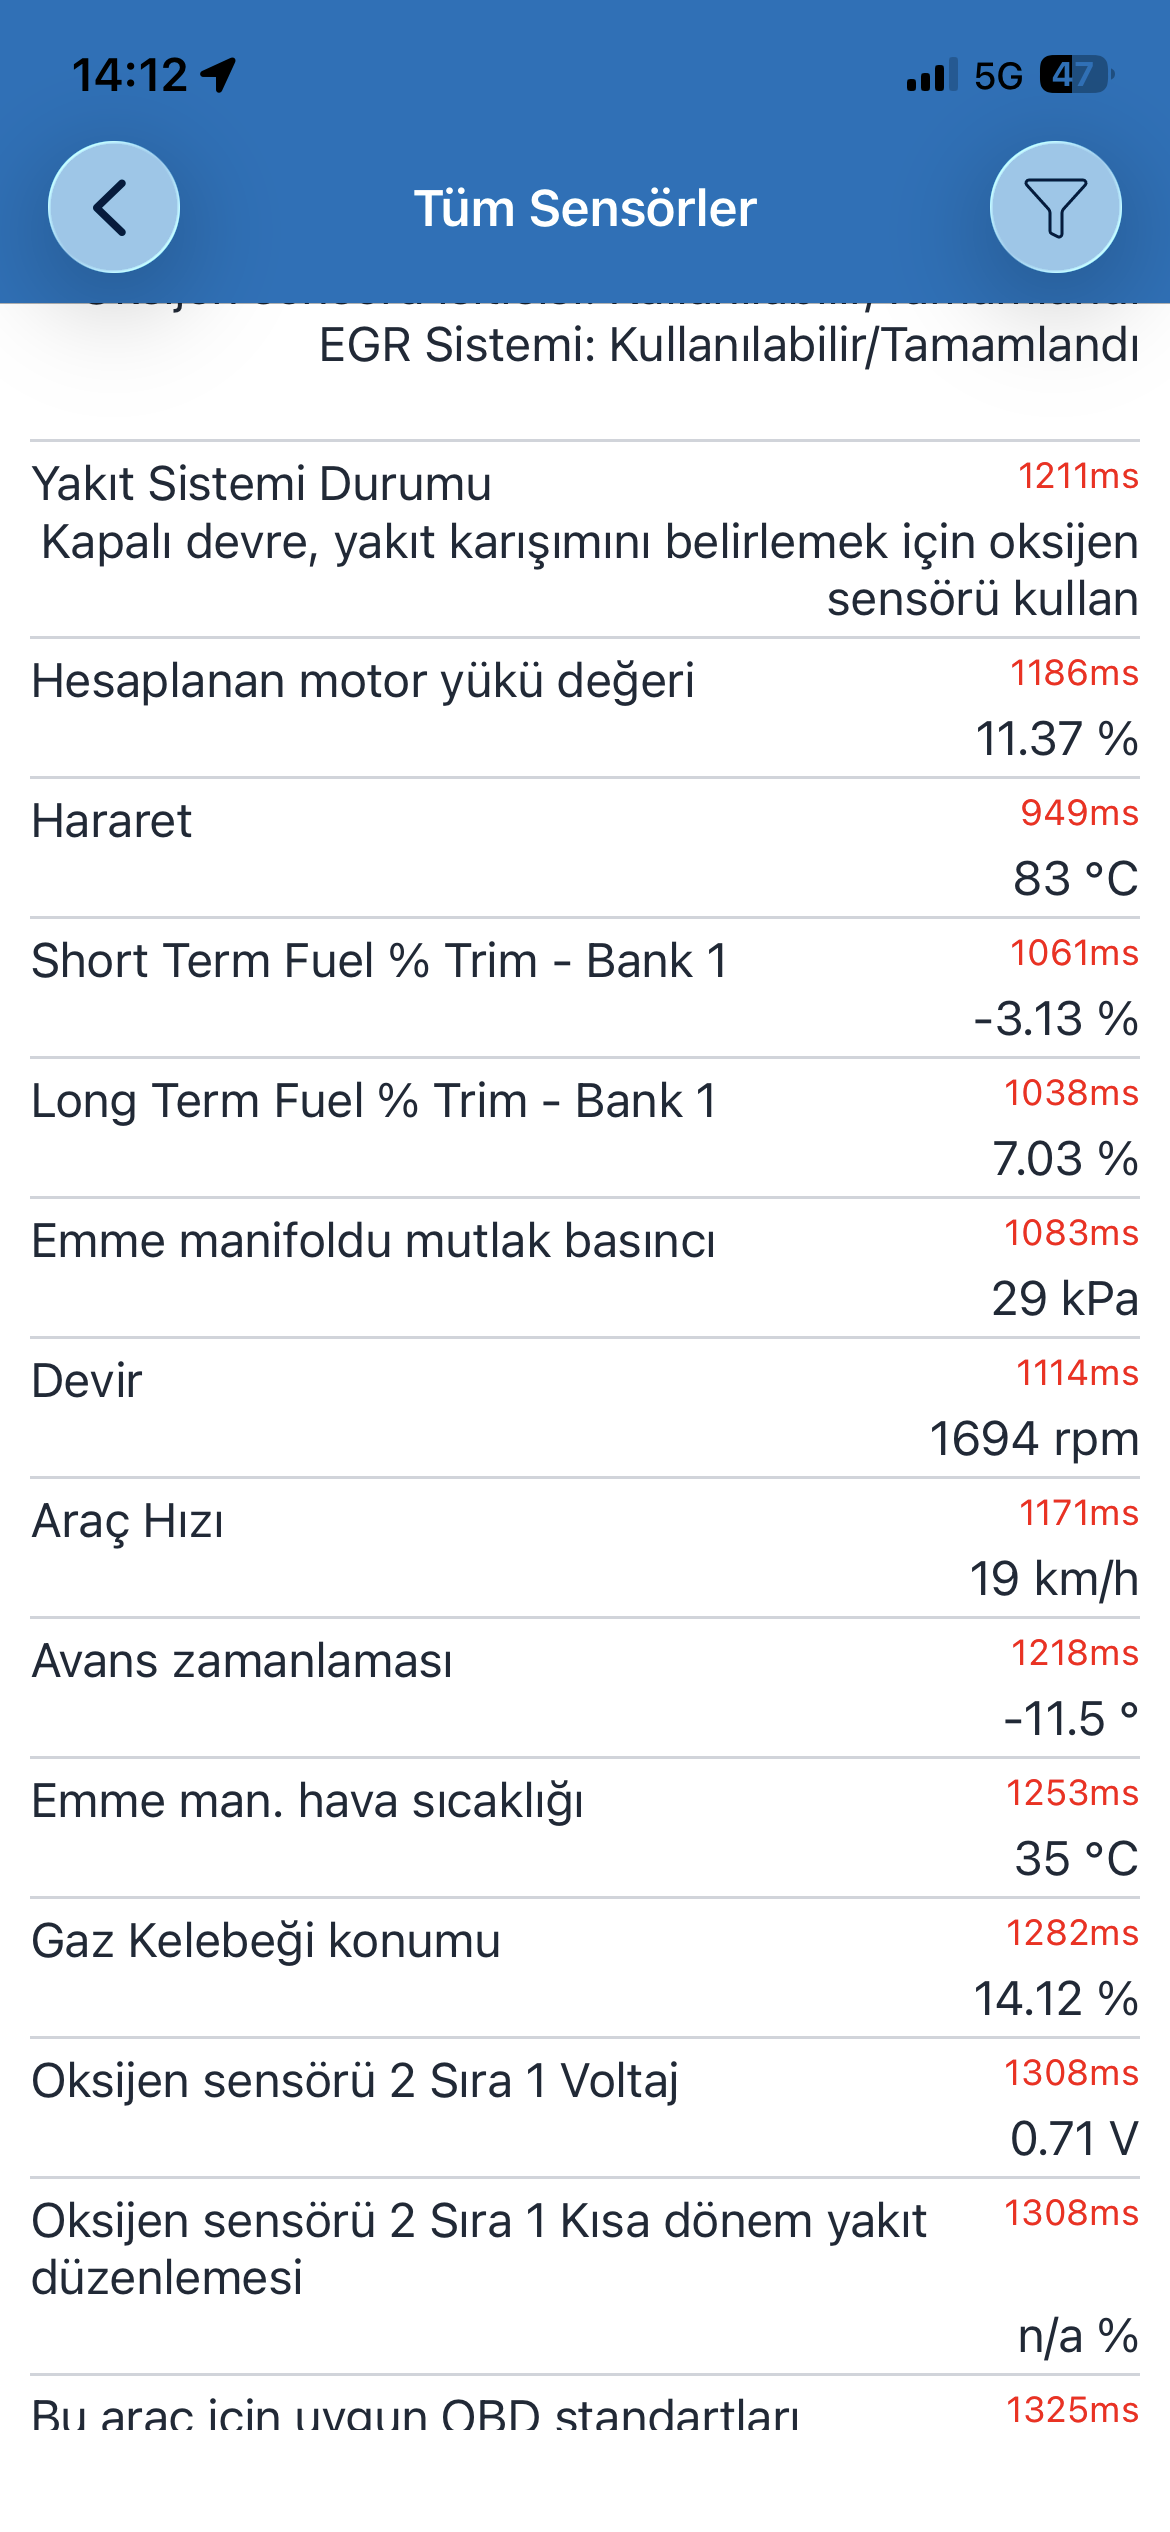Open Short Term Fuel % Trim - Bank 1
The image size is (1170, 2532).
(585, 988)
